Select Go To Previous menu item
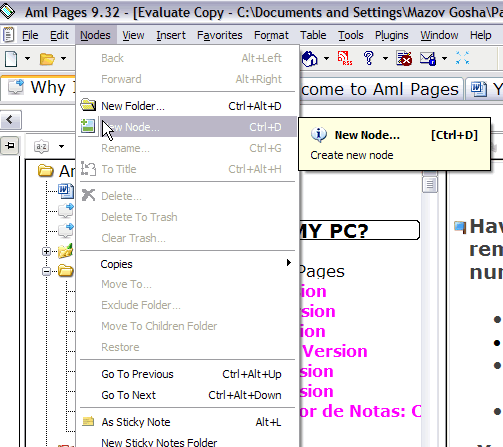503x447 pixels. click(188, 374)
